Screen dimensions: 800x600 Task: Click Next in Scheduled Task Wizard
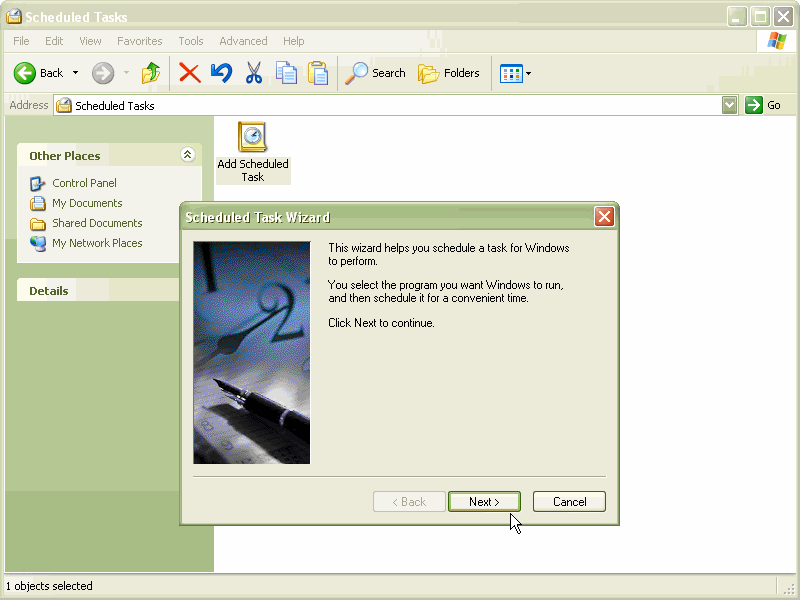tap(484, 502)
